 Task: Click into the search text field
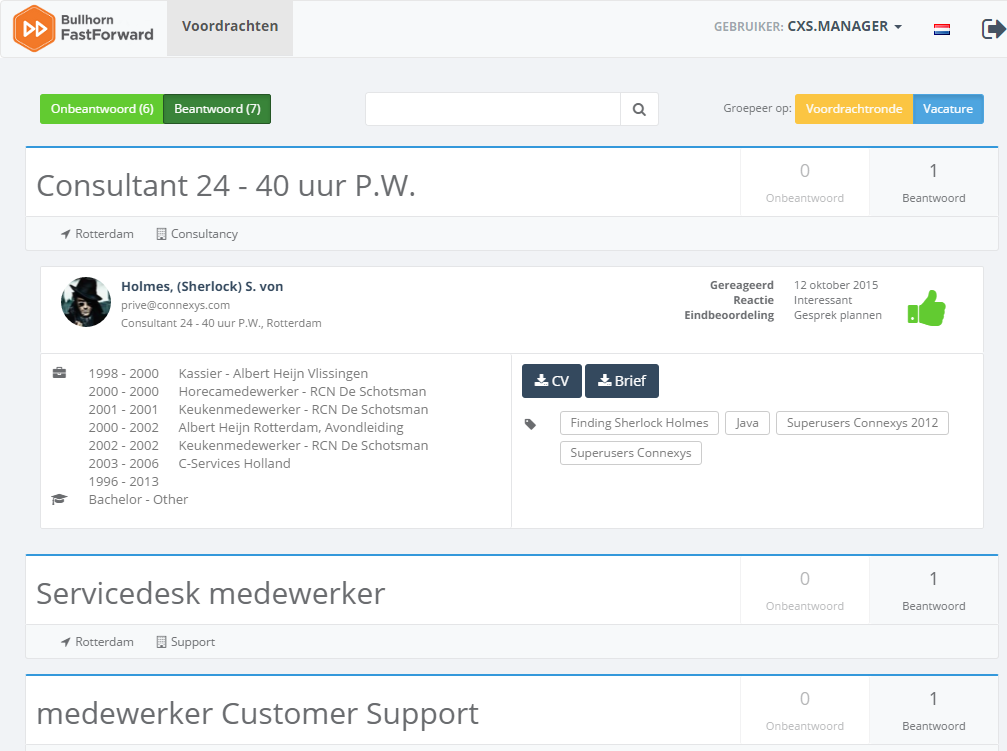tap(492, 110)
